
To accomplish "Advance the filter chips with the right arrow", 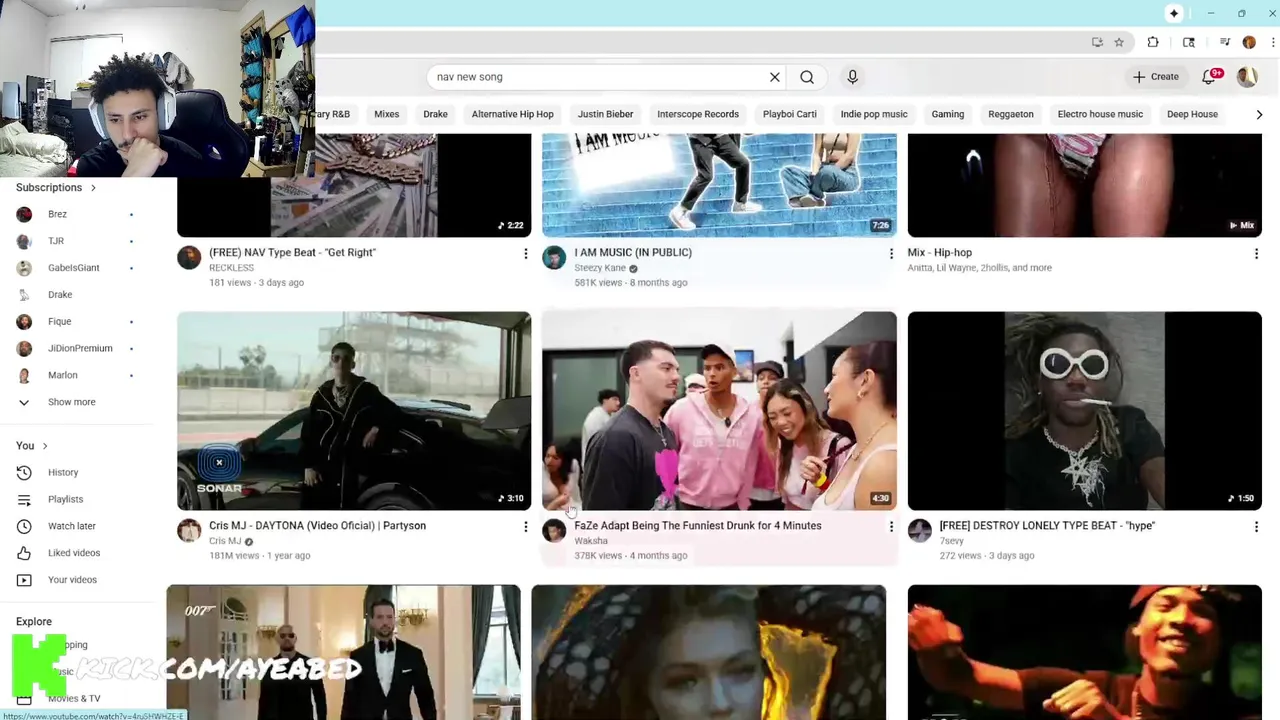I will (x=1259, y=114).
